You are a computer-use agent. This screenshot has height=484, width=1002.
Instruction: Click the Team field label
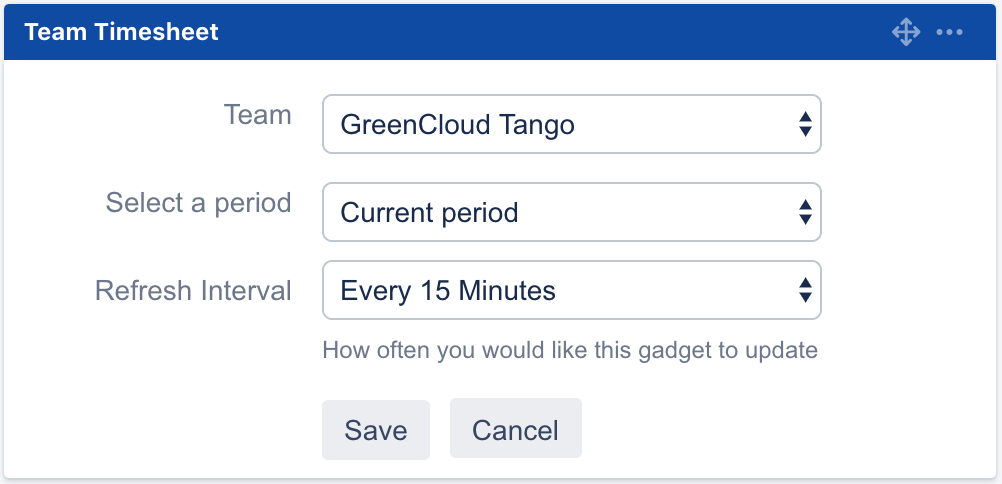click(258, 115)
